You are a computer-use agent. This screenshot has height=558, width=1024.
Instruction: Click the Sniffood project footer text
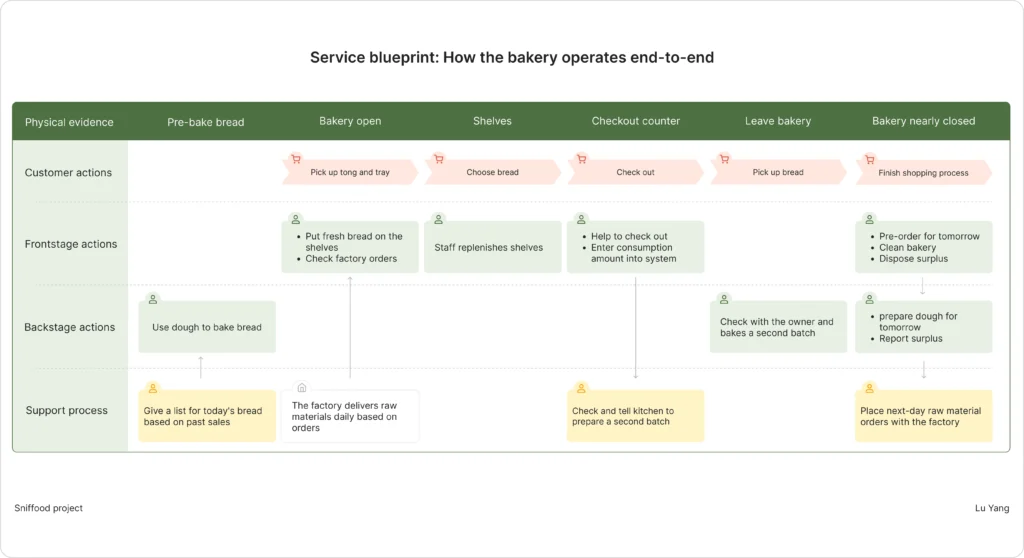point(48,508)
